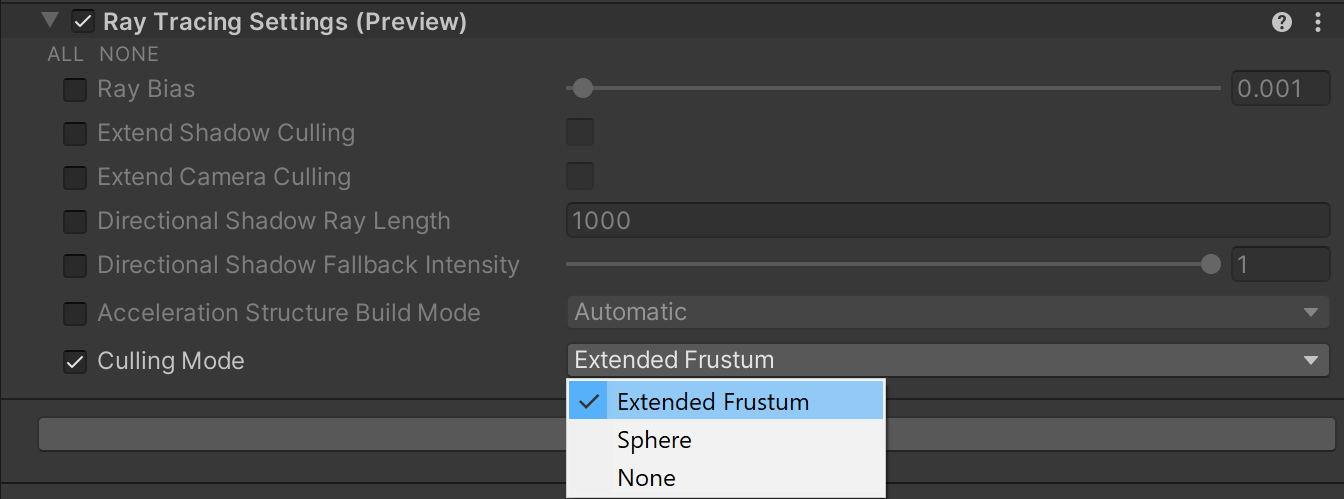Click the Directional Shadow Ray Length field
The image size is (1344, 499).
[947, 221]
